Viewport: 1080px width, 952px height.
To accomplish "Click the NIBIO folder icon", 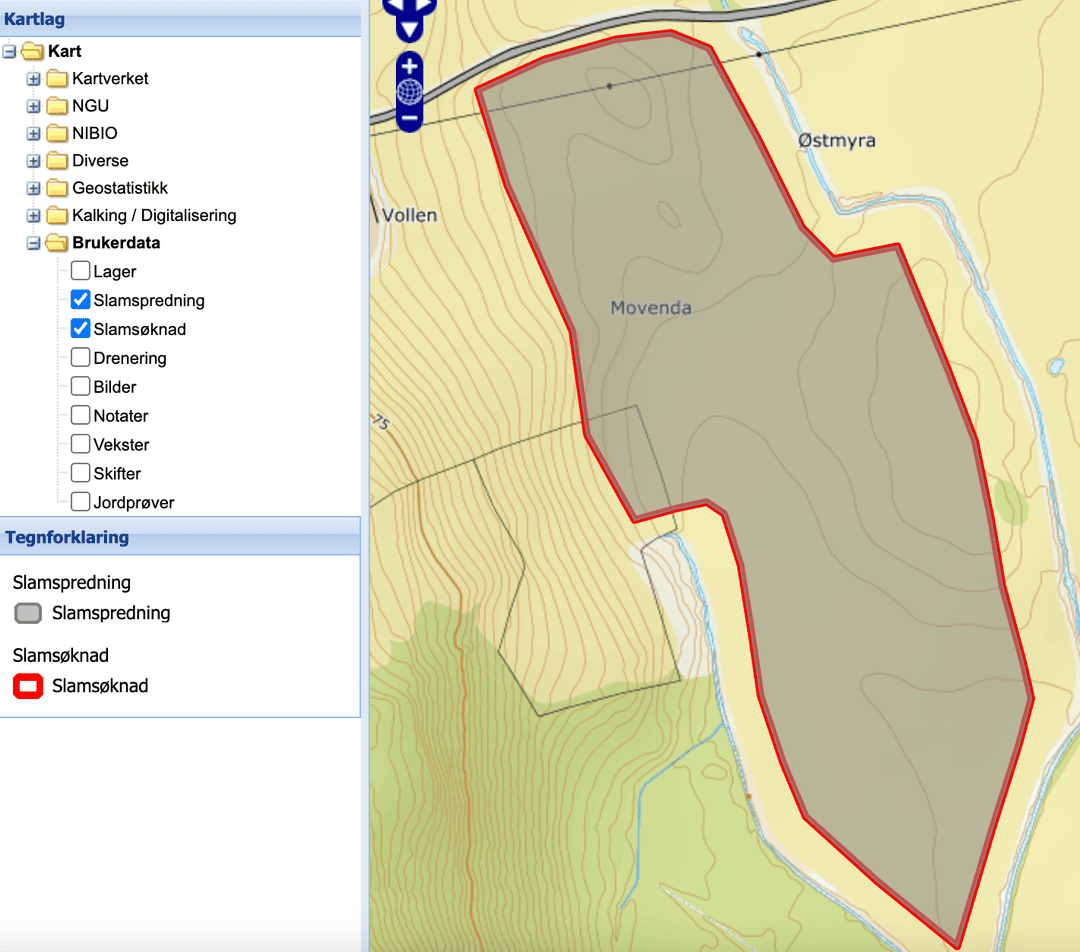I will [57, 133].
